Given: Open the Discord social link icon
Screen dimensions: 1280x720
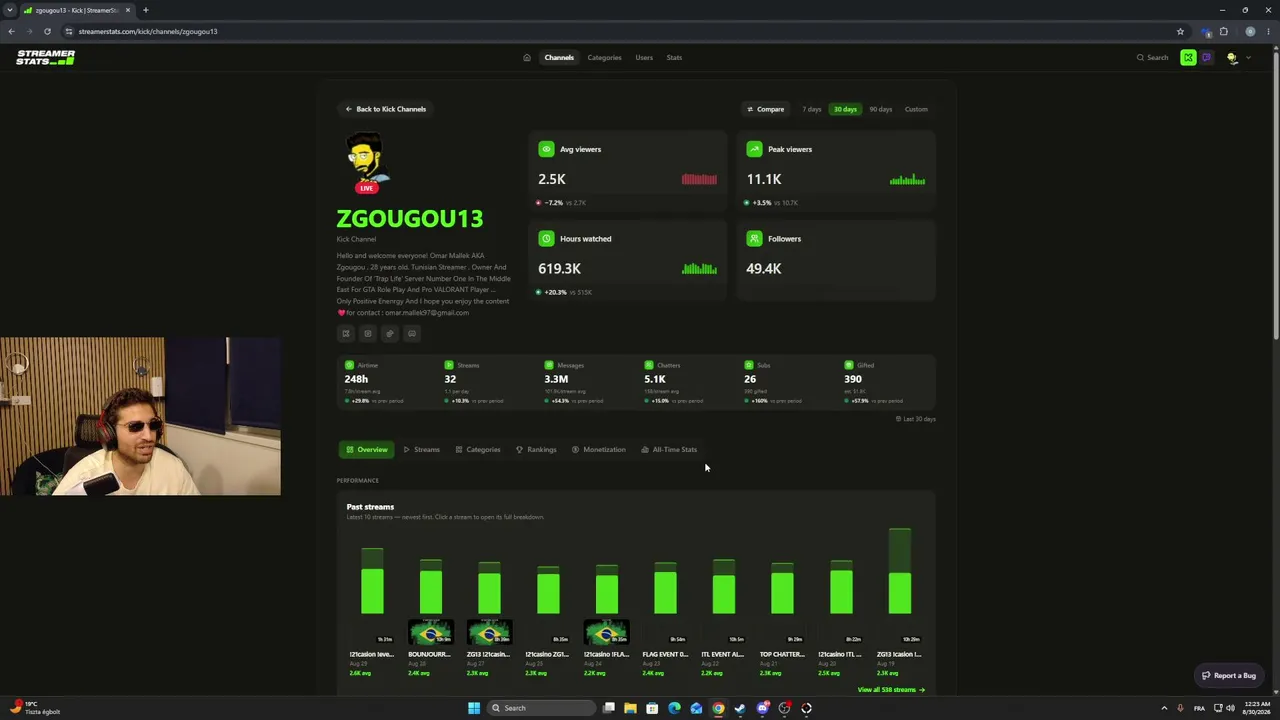Looking at the screenshot, I should tap(412, 333).
